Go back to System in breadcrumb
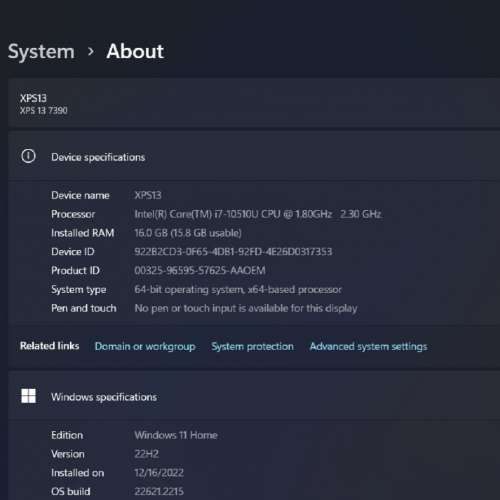Viewport: 500px width, 500px height. pos(41,52)
